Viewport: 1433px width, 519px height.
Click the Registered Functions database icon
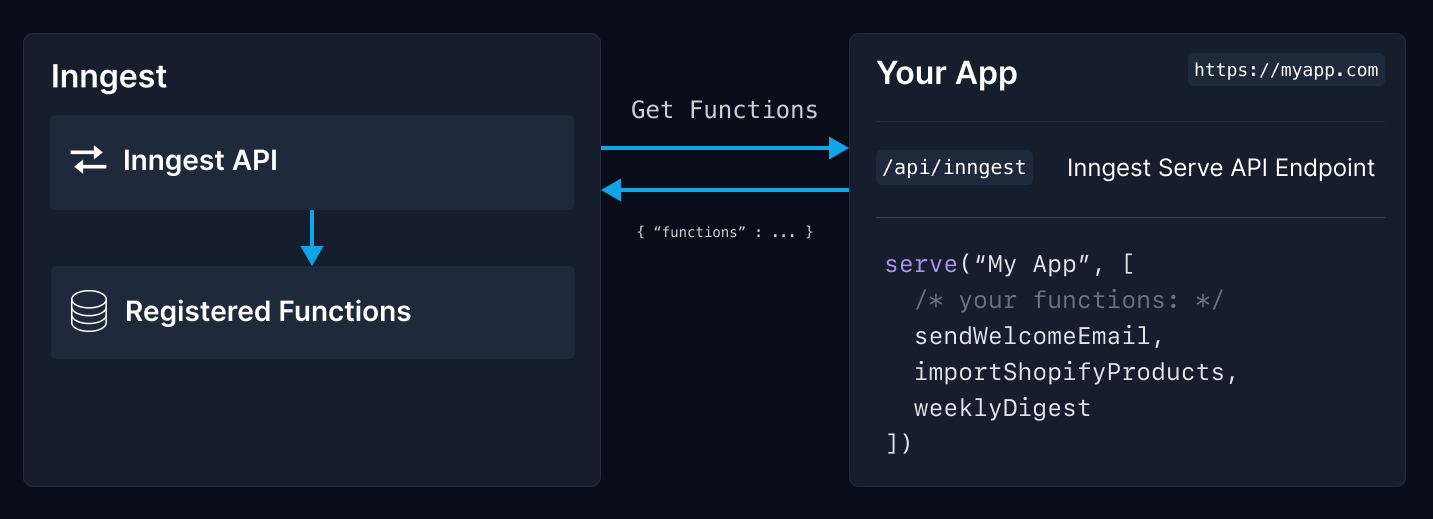89,311
